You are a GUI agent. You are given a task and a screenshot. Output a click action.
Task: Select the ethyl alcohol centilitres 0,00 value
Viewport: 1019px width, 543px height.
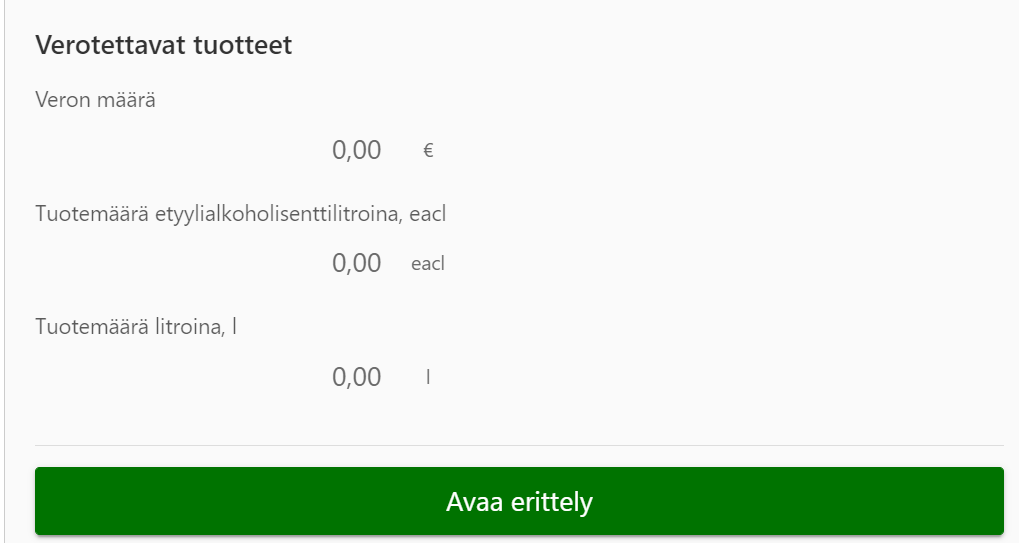pyautogui.click(x=357, y=264)
